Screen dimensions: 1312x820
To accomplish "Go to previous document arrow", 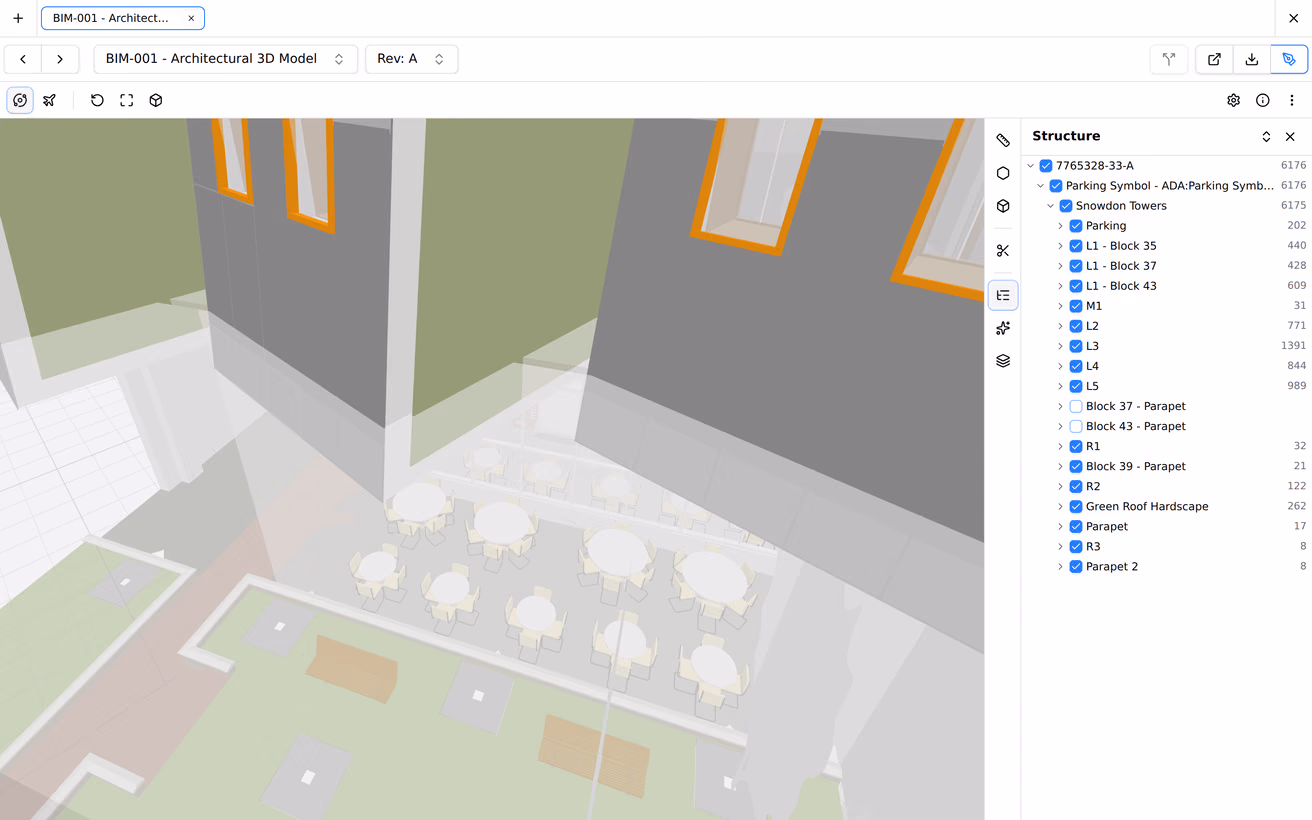I will point(23,59).
